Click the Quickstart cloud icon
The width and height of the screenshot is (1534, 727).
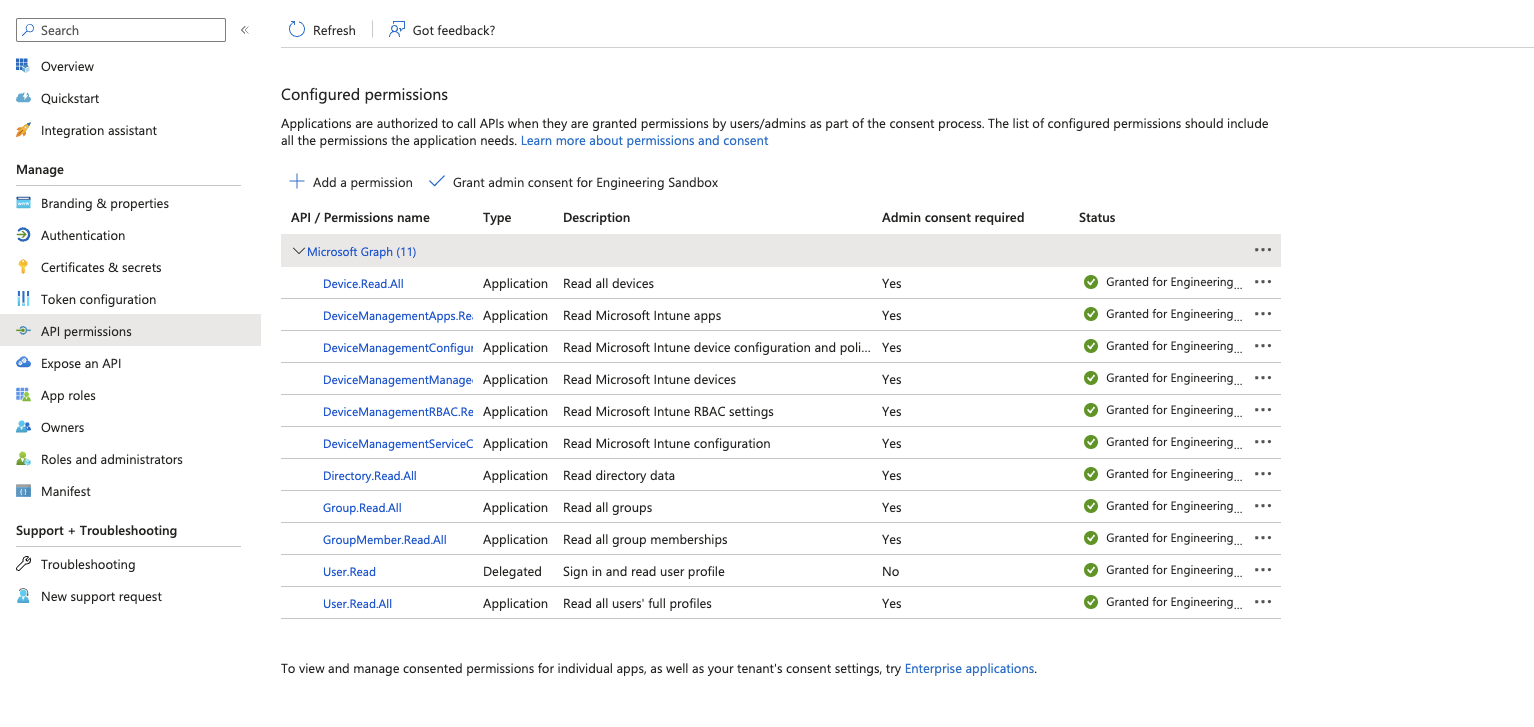[x=23, y=98]
